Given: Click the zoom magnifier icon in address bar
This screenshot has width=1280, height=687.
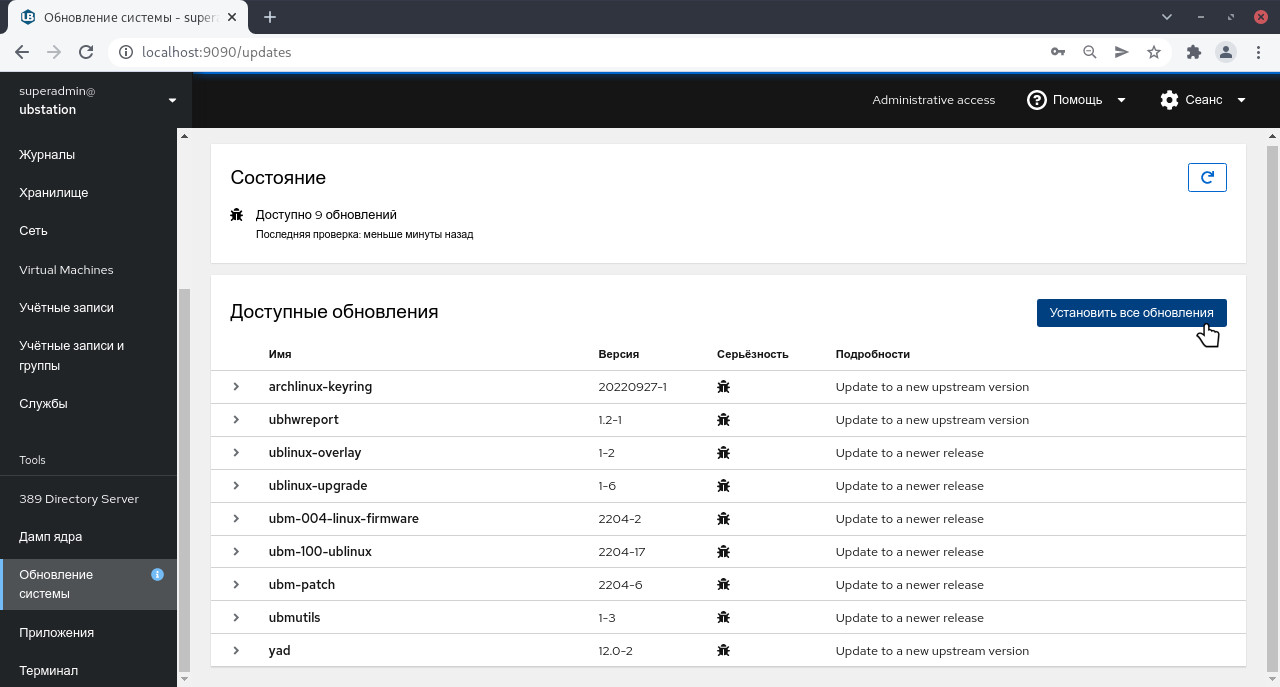Looking at the screenshot, I should pyautogui.click(x=1089, y=52).
